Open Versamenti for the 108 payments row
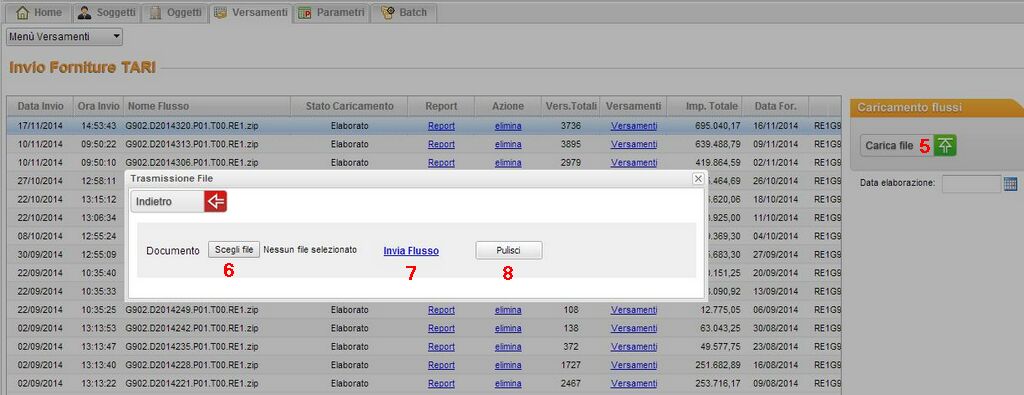Screen dimensions: 1024x395 pos(634,310)
